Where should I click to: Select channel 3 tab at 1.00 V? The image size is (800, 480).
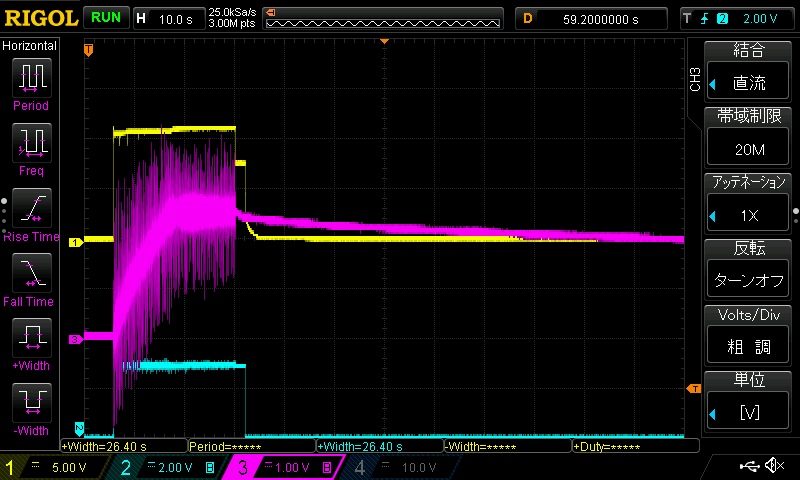pos(286,467)
